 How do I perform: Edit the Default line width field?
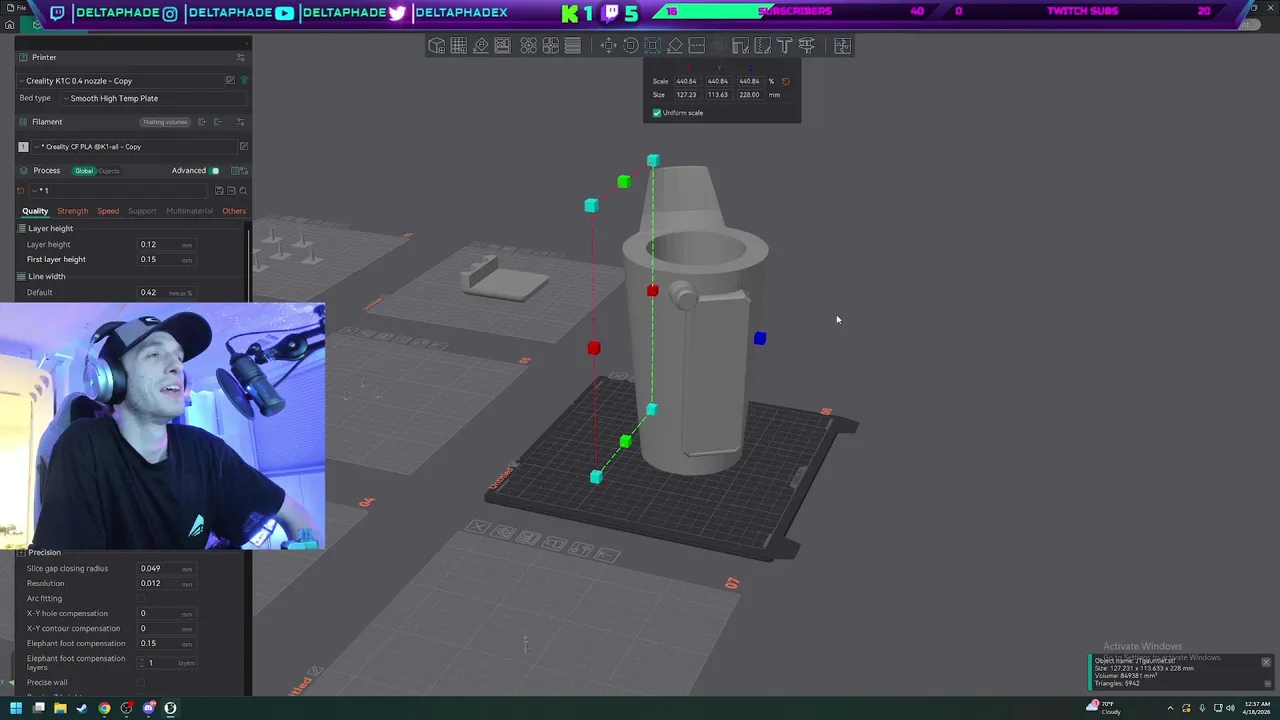[166, 292]
